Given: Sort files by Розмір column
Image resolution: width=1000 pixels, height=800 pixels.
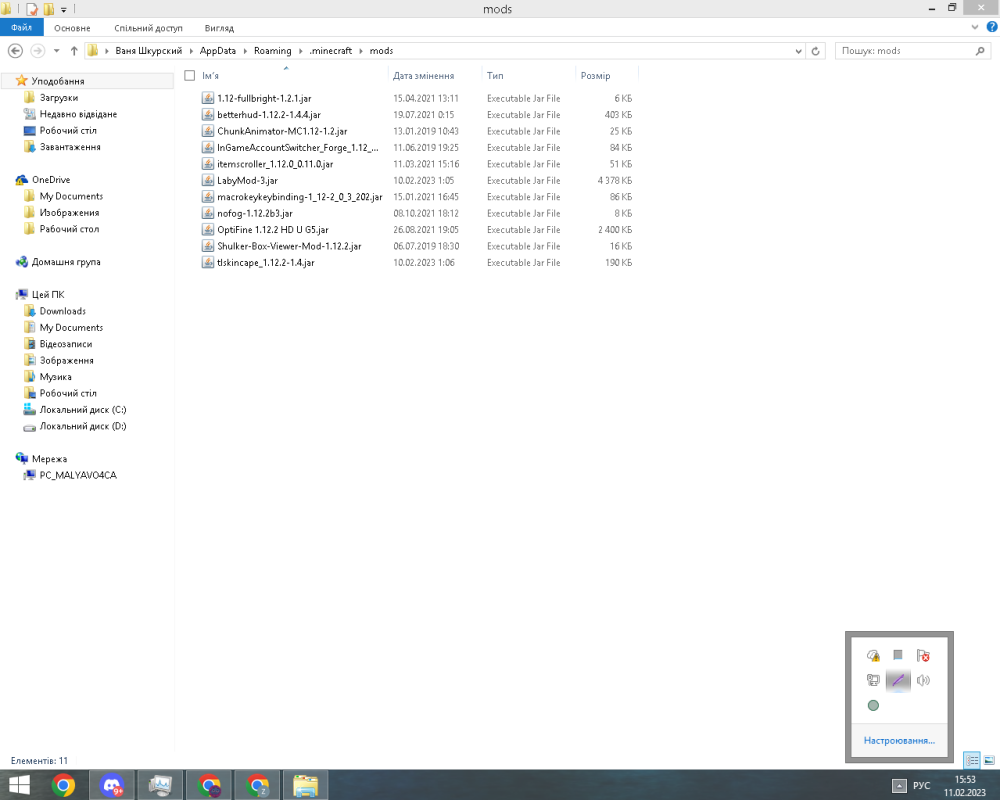Looking at the screenshot, I should coord(595,75).
